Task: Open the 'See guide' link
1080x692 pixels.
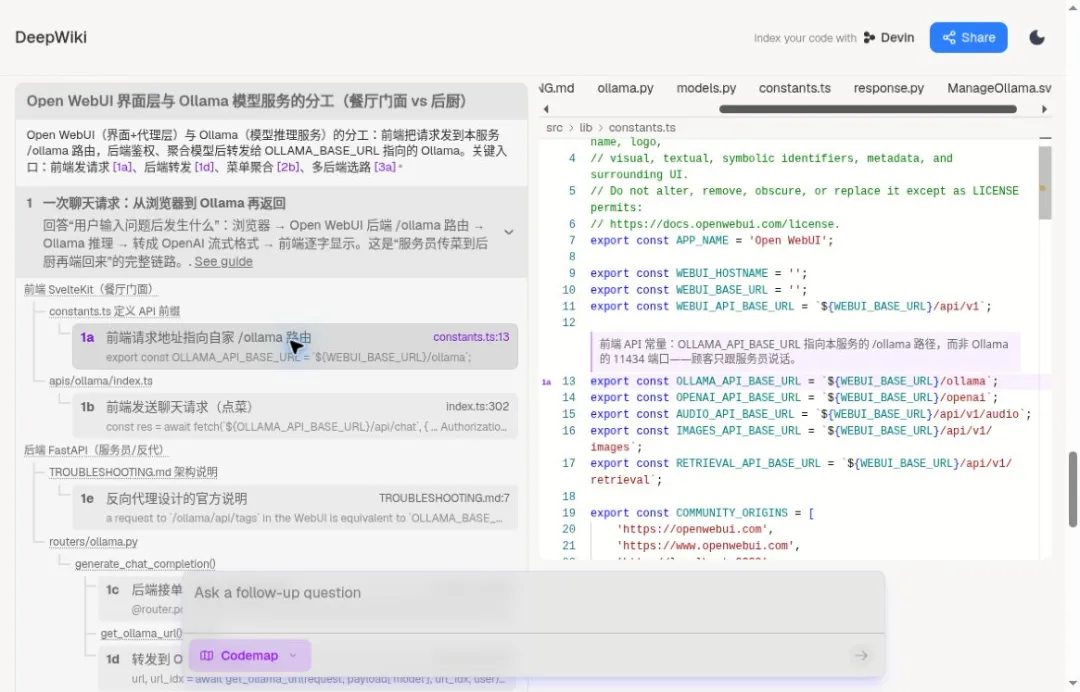Action: click(x=223, y=262)
